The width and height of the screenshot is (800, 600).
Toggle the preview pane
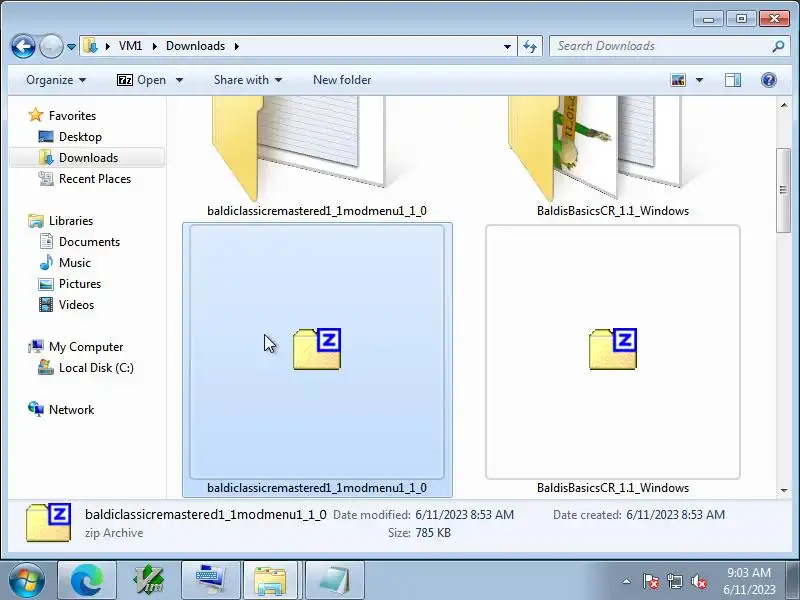[733, 80]
